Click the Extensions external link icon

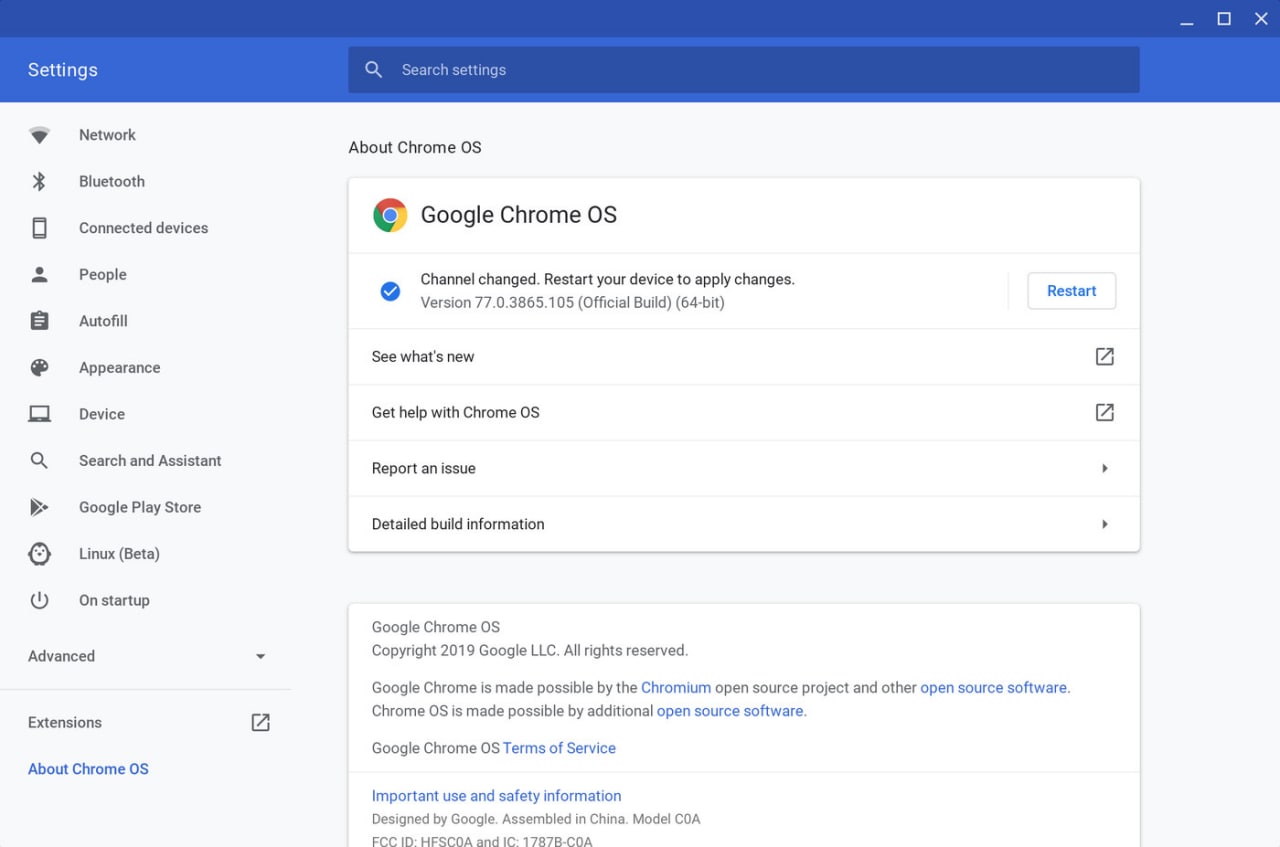(260, 722)
